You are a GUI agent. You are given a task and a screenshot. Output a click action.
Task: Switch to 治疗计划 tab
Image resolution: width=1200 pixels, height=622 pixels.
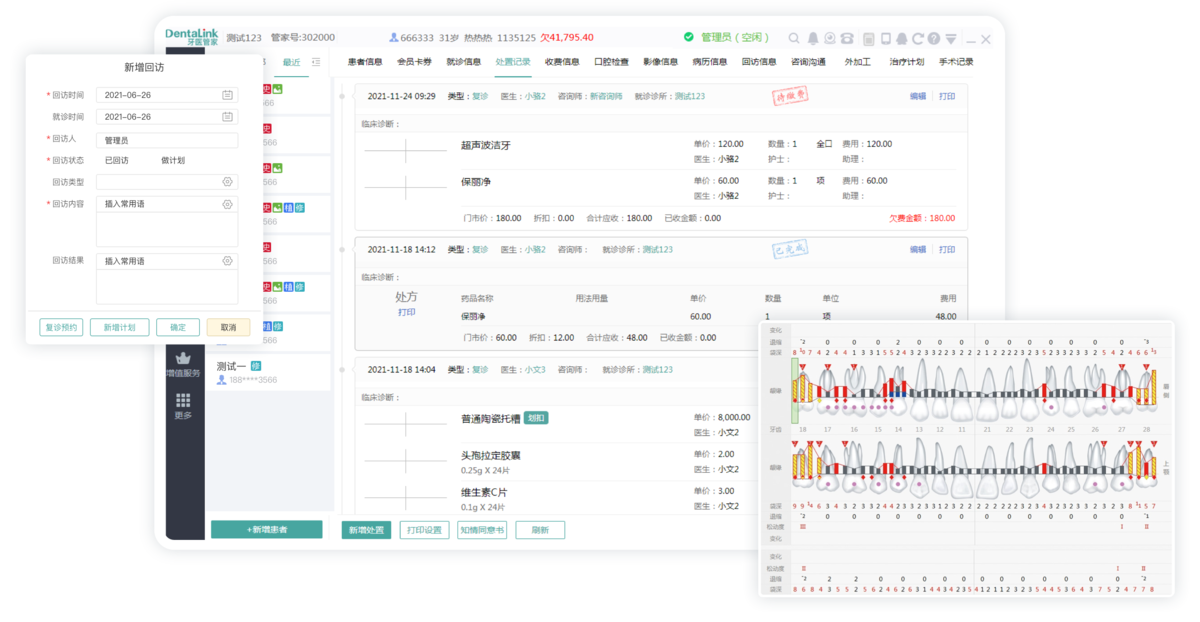[x=906, y=62]
